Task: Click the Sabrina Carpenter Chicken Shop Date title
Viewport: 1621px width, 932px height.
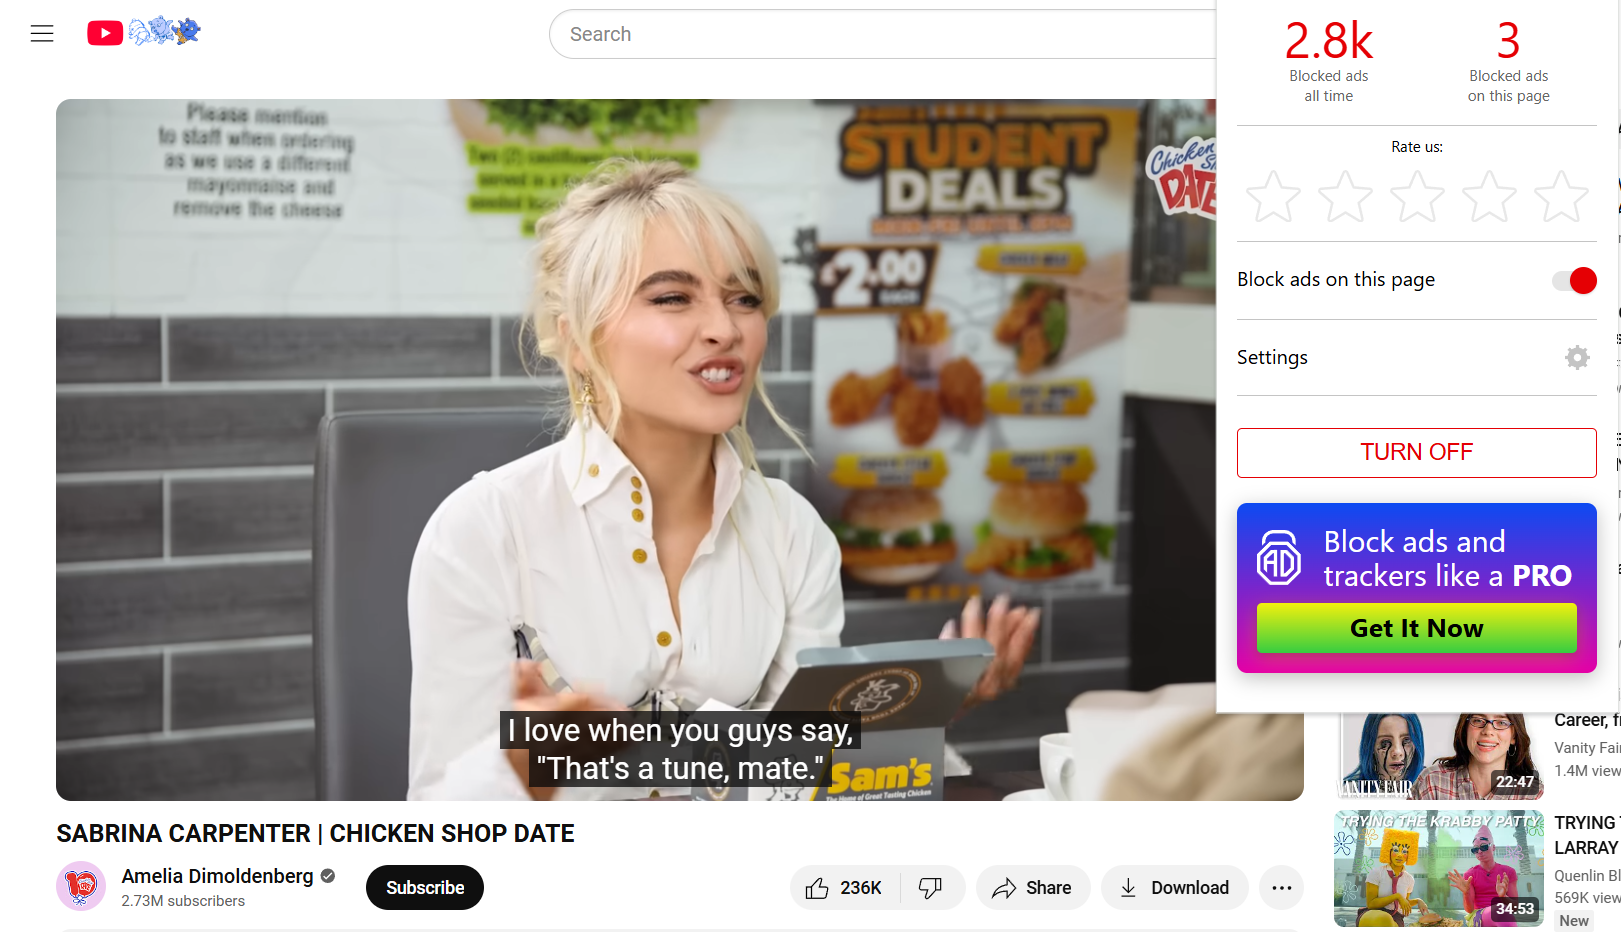Action: click(315, 833)
